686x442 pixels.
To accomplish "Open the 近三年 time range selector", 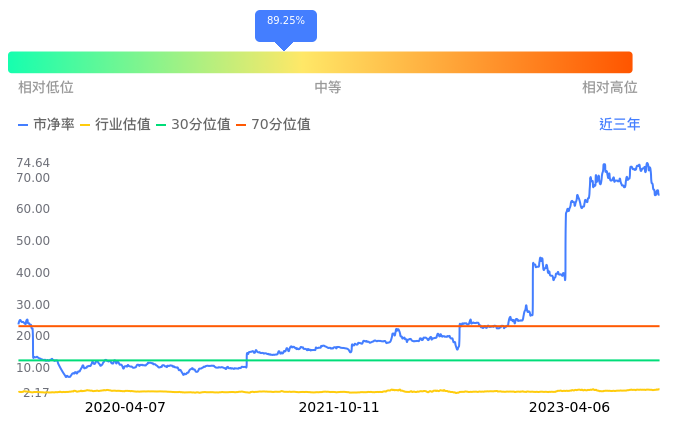I will pyautogui.click(x=619, y=125).
